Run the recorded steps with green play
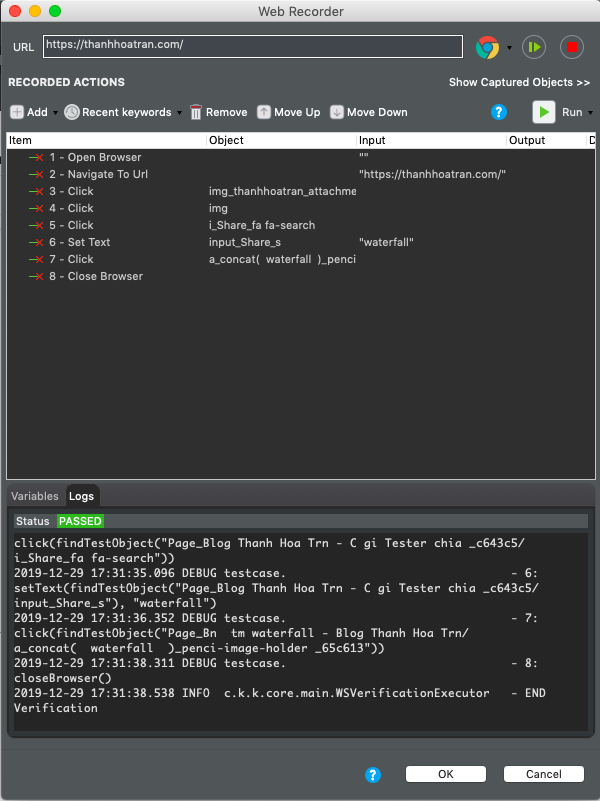 pyautogui.click(x=544, y=112)
